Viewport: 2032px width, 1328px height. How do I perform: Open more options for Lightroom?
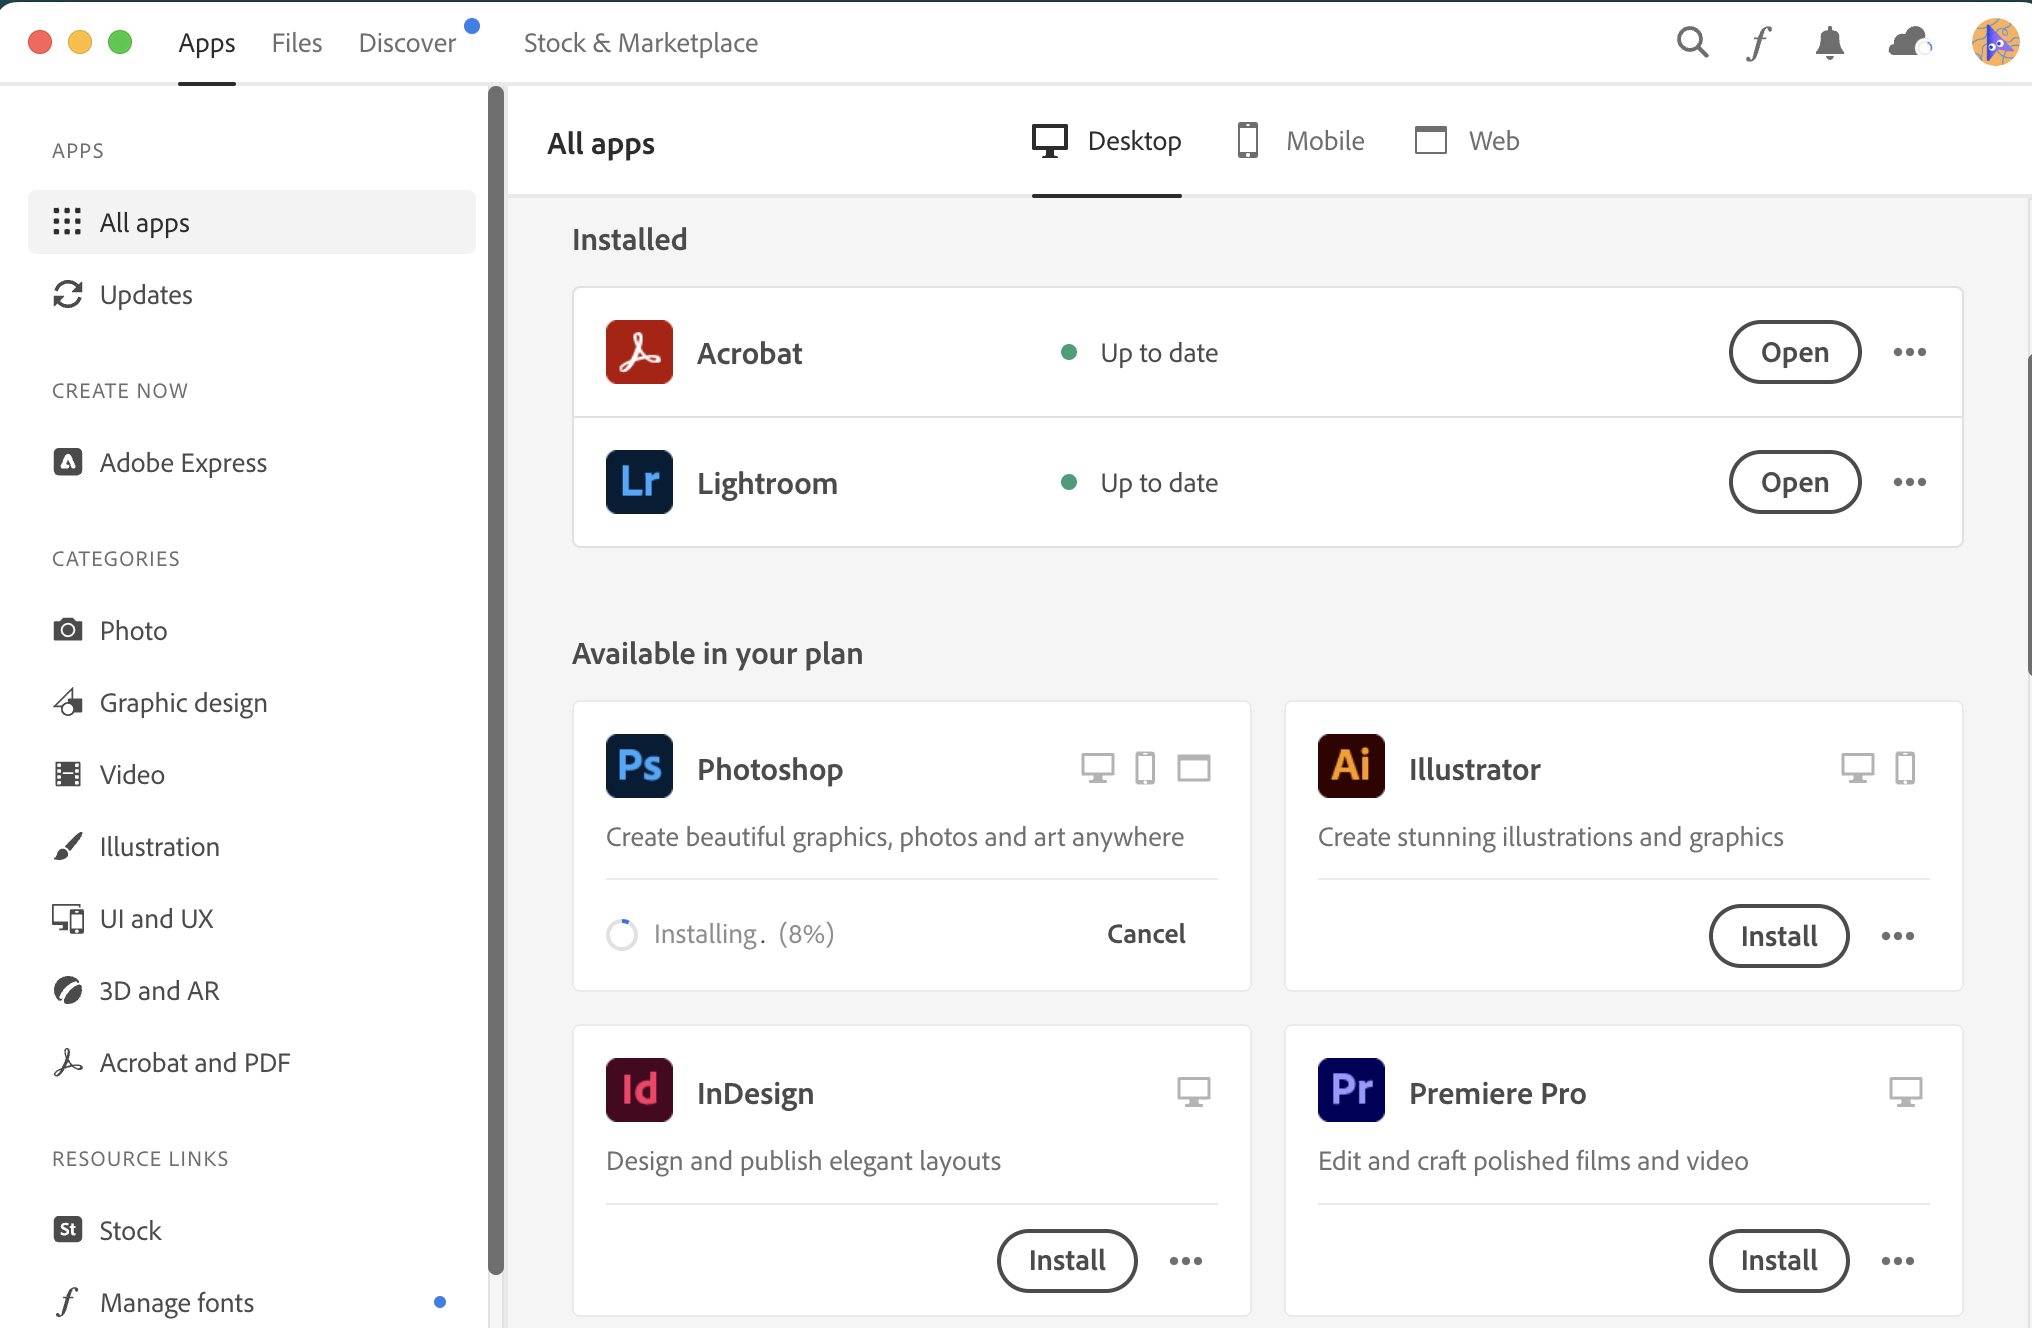point(1909,482)
